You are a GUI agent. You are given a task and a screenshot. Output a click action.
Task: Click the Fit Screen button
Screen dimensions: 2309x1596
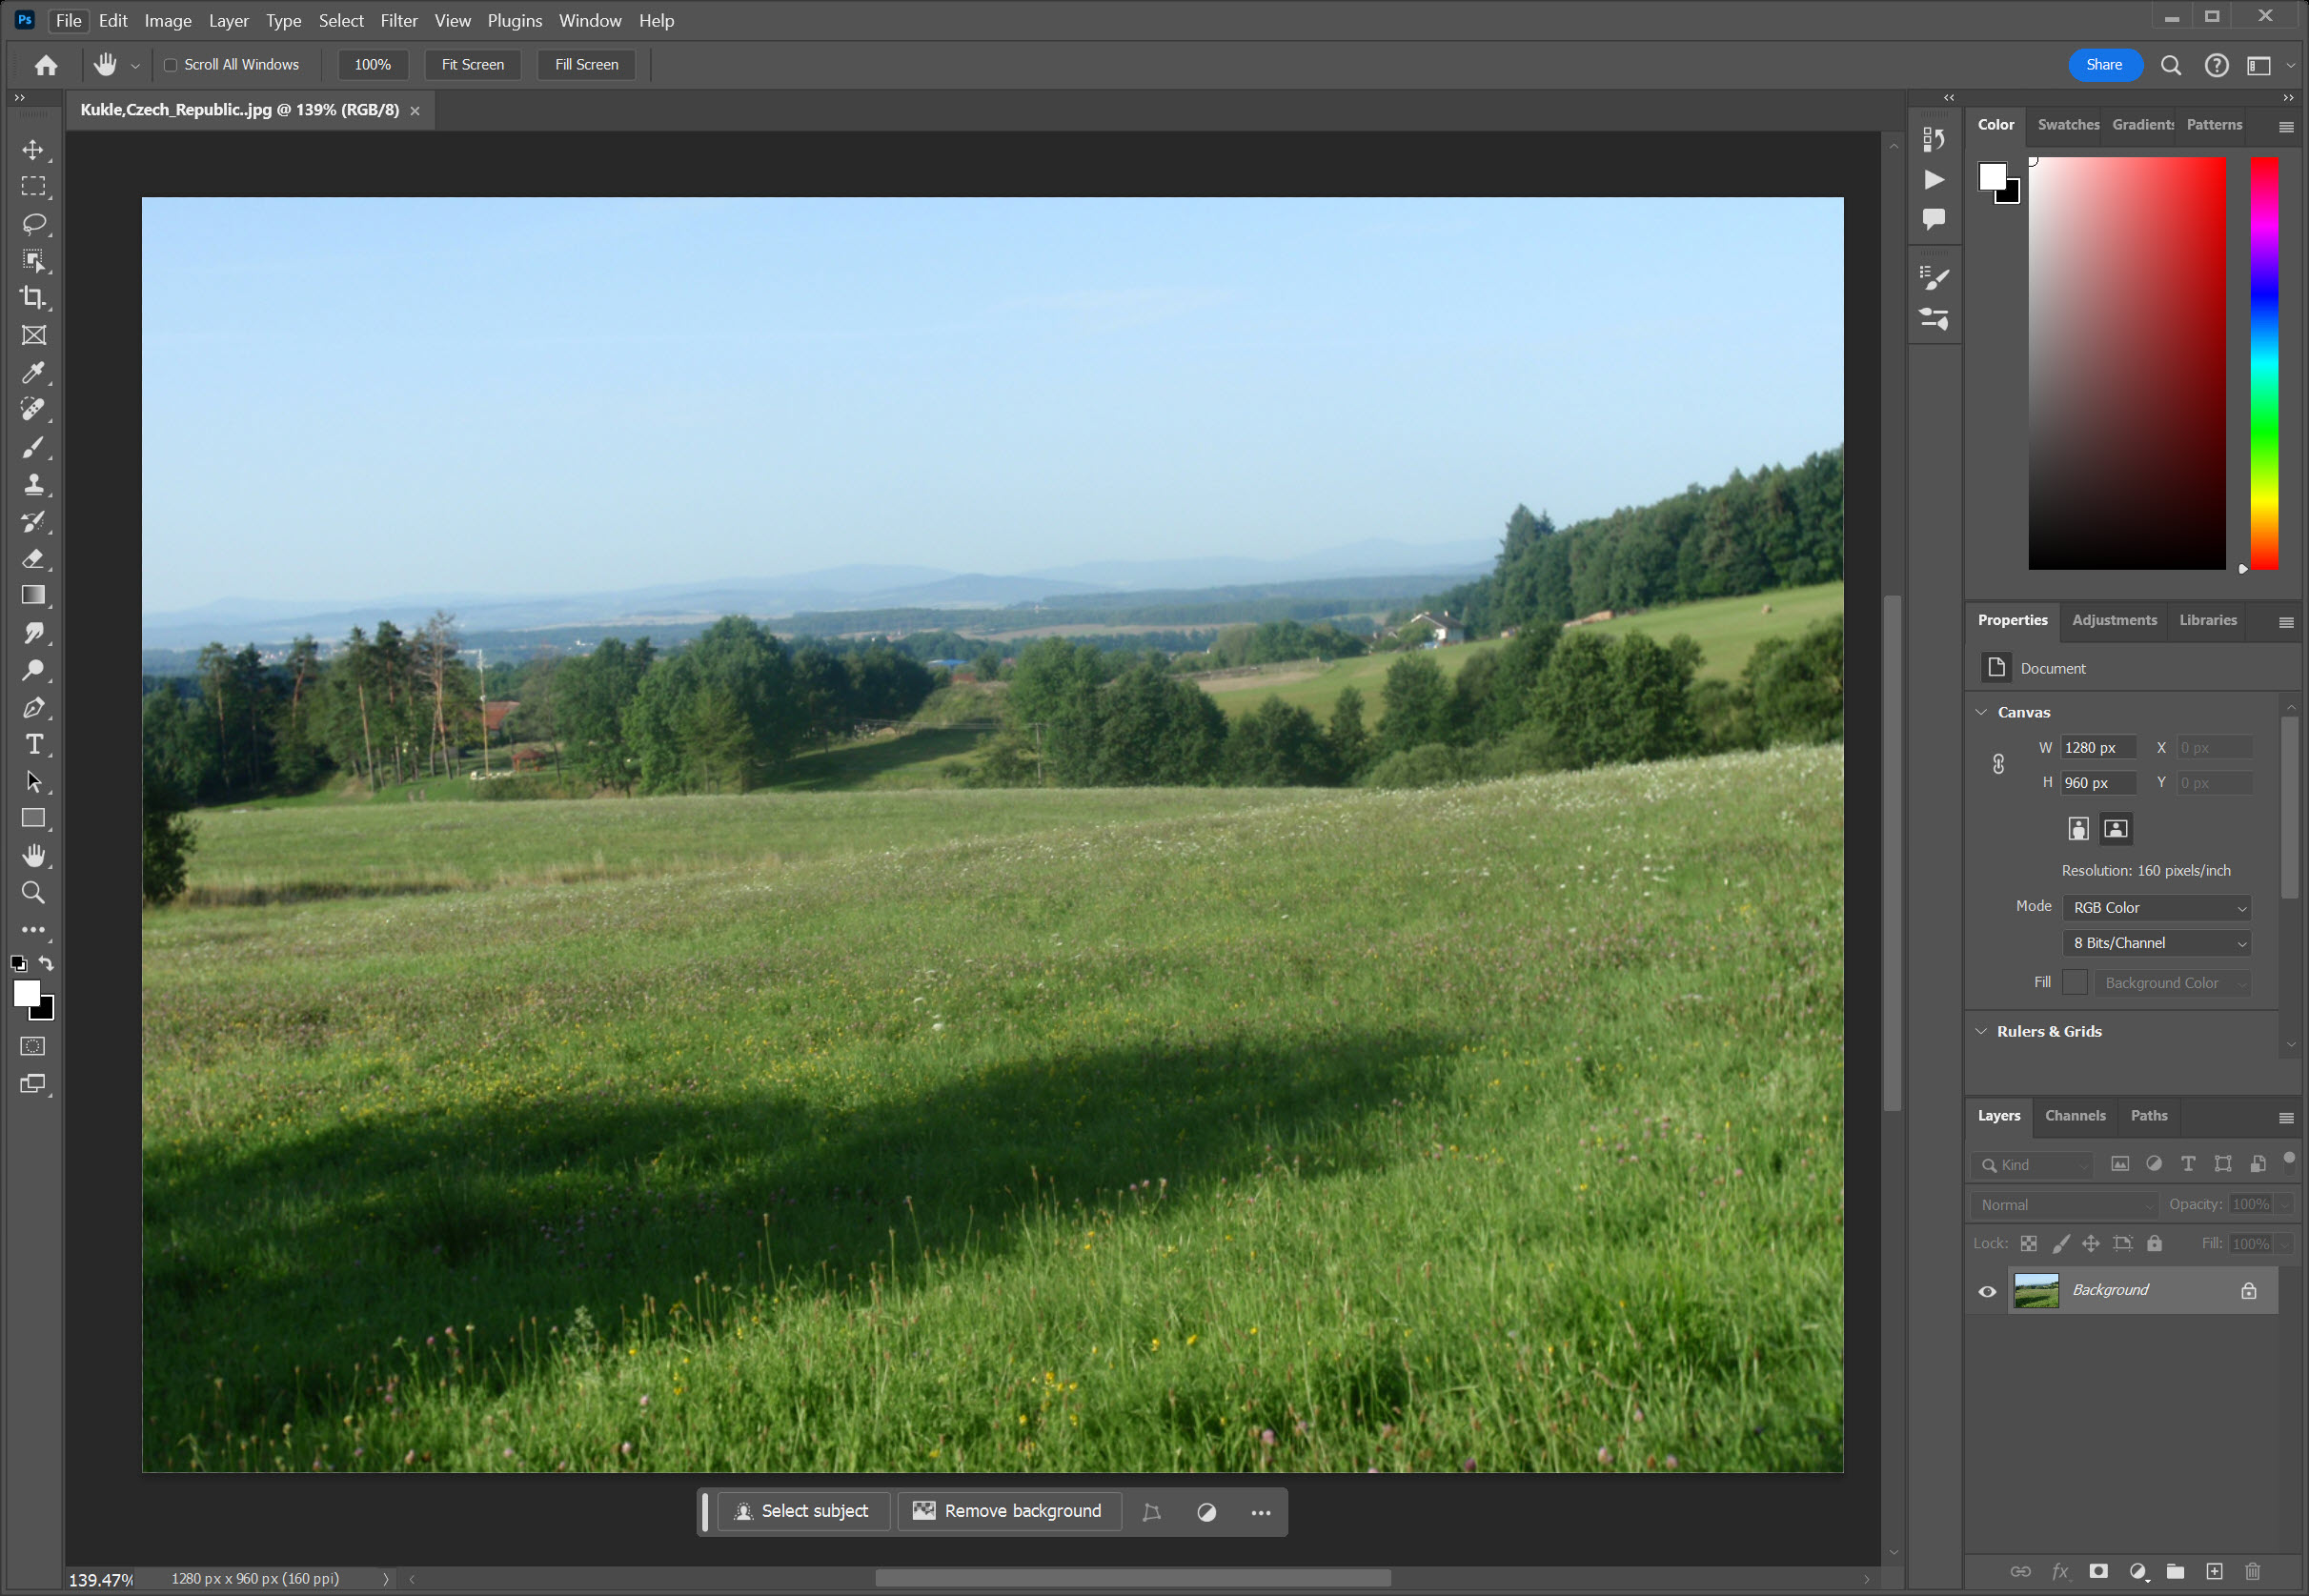coord(472,65)
